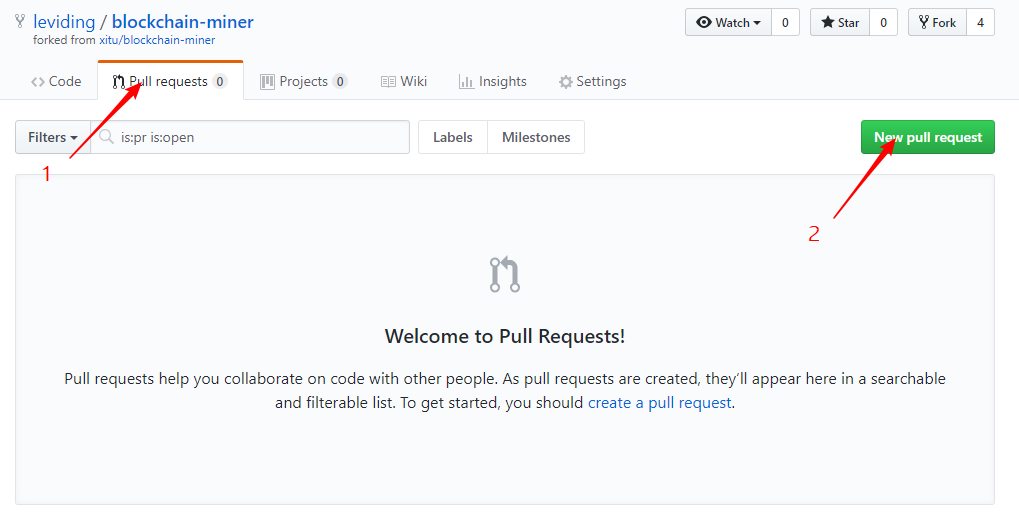Open the Labels page
Viewport: 1019px width, 521px height.
(x=452, y=137)
